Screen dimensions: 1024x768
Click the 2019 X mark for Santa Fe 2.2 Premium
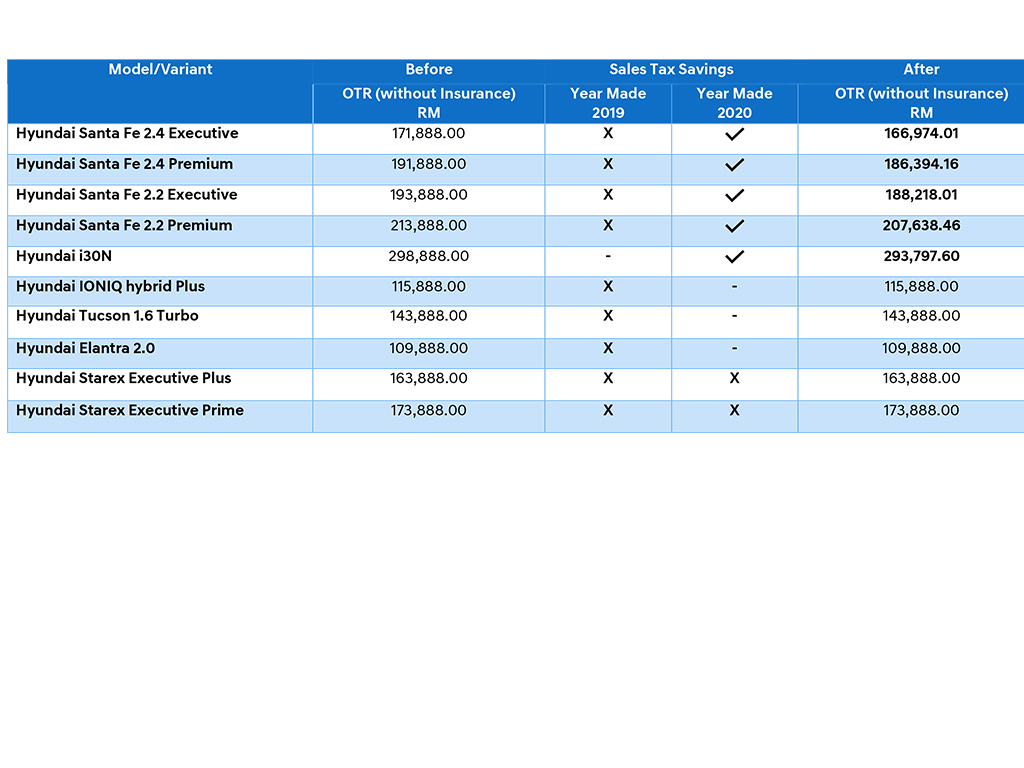[x=608, y=225]
